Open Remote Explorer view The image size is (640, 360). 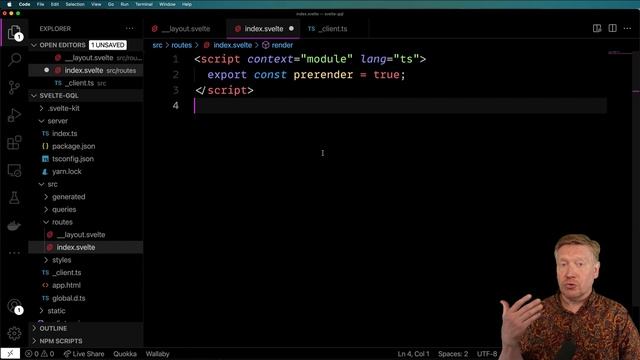14,170
